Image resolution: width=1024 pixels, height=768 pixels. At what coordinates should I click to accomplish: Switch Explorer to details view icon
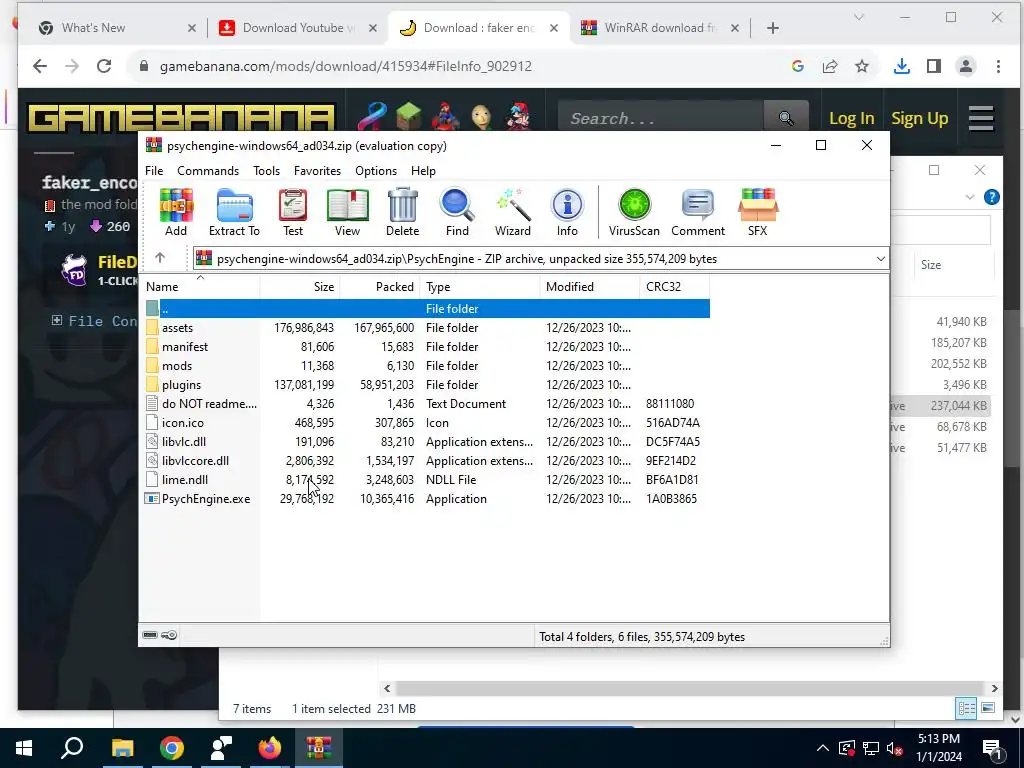point(966,708)
